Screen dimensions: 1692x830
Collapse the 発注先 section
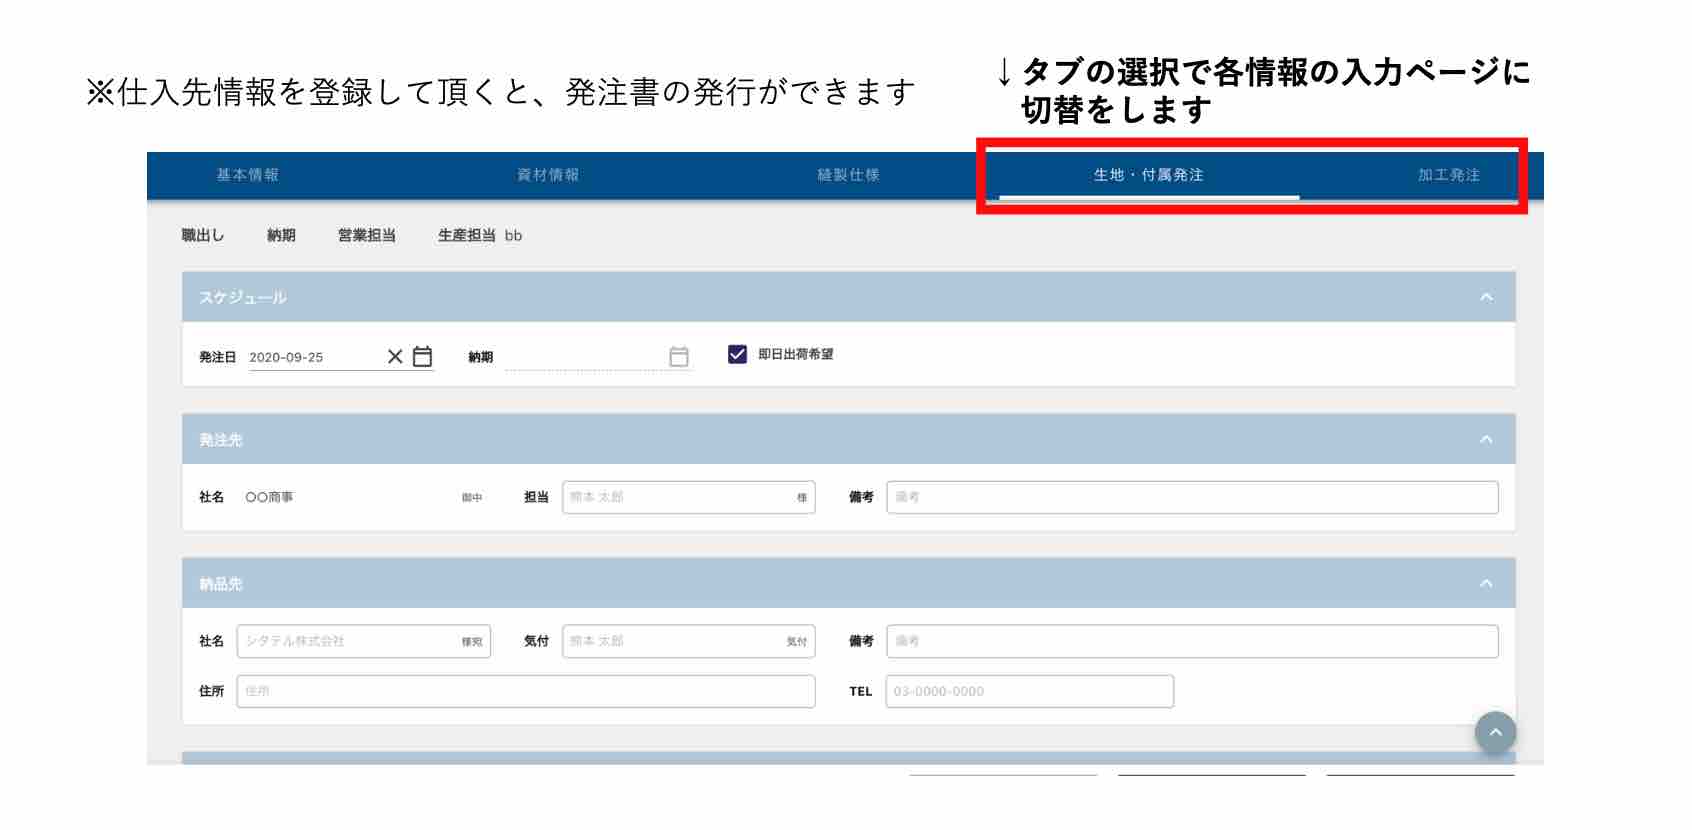point(1486,439)
